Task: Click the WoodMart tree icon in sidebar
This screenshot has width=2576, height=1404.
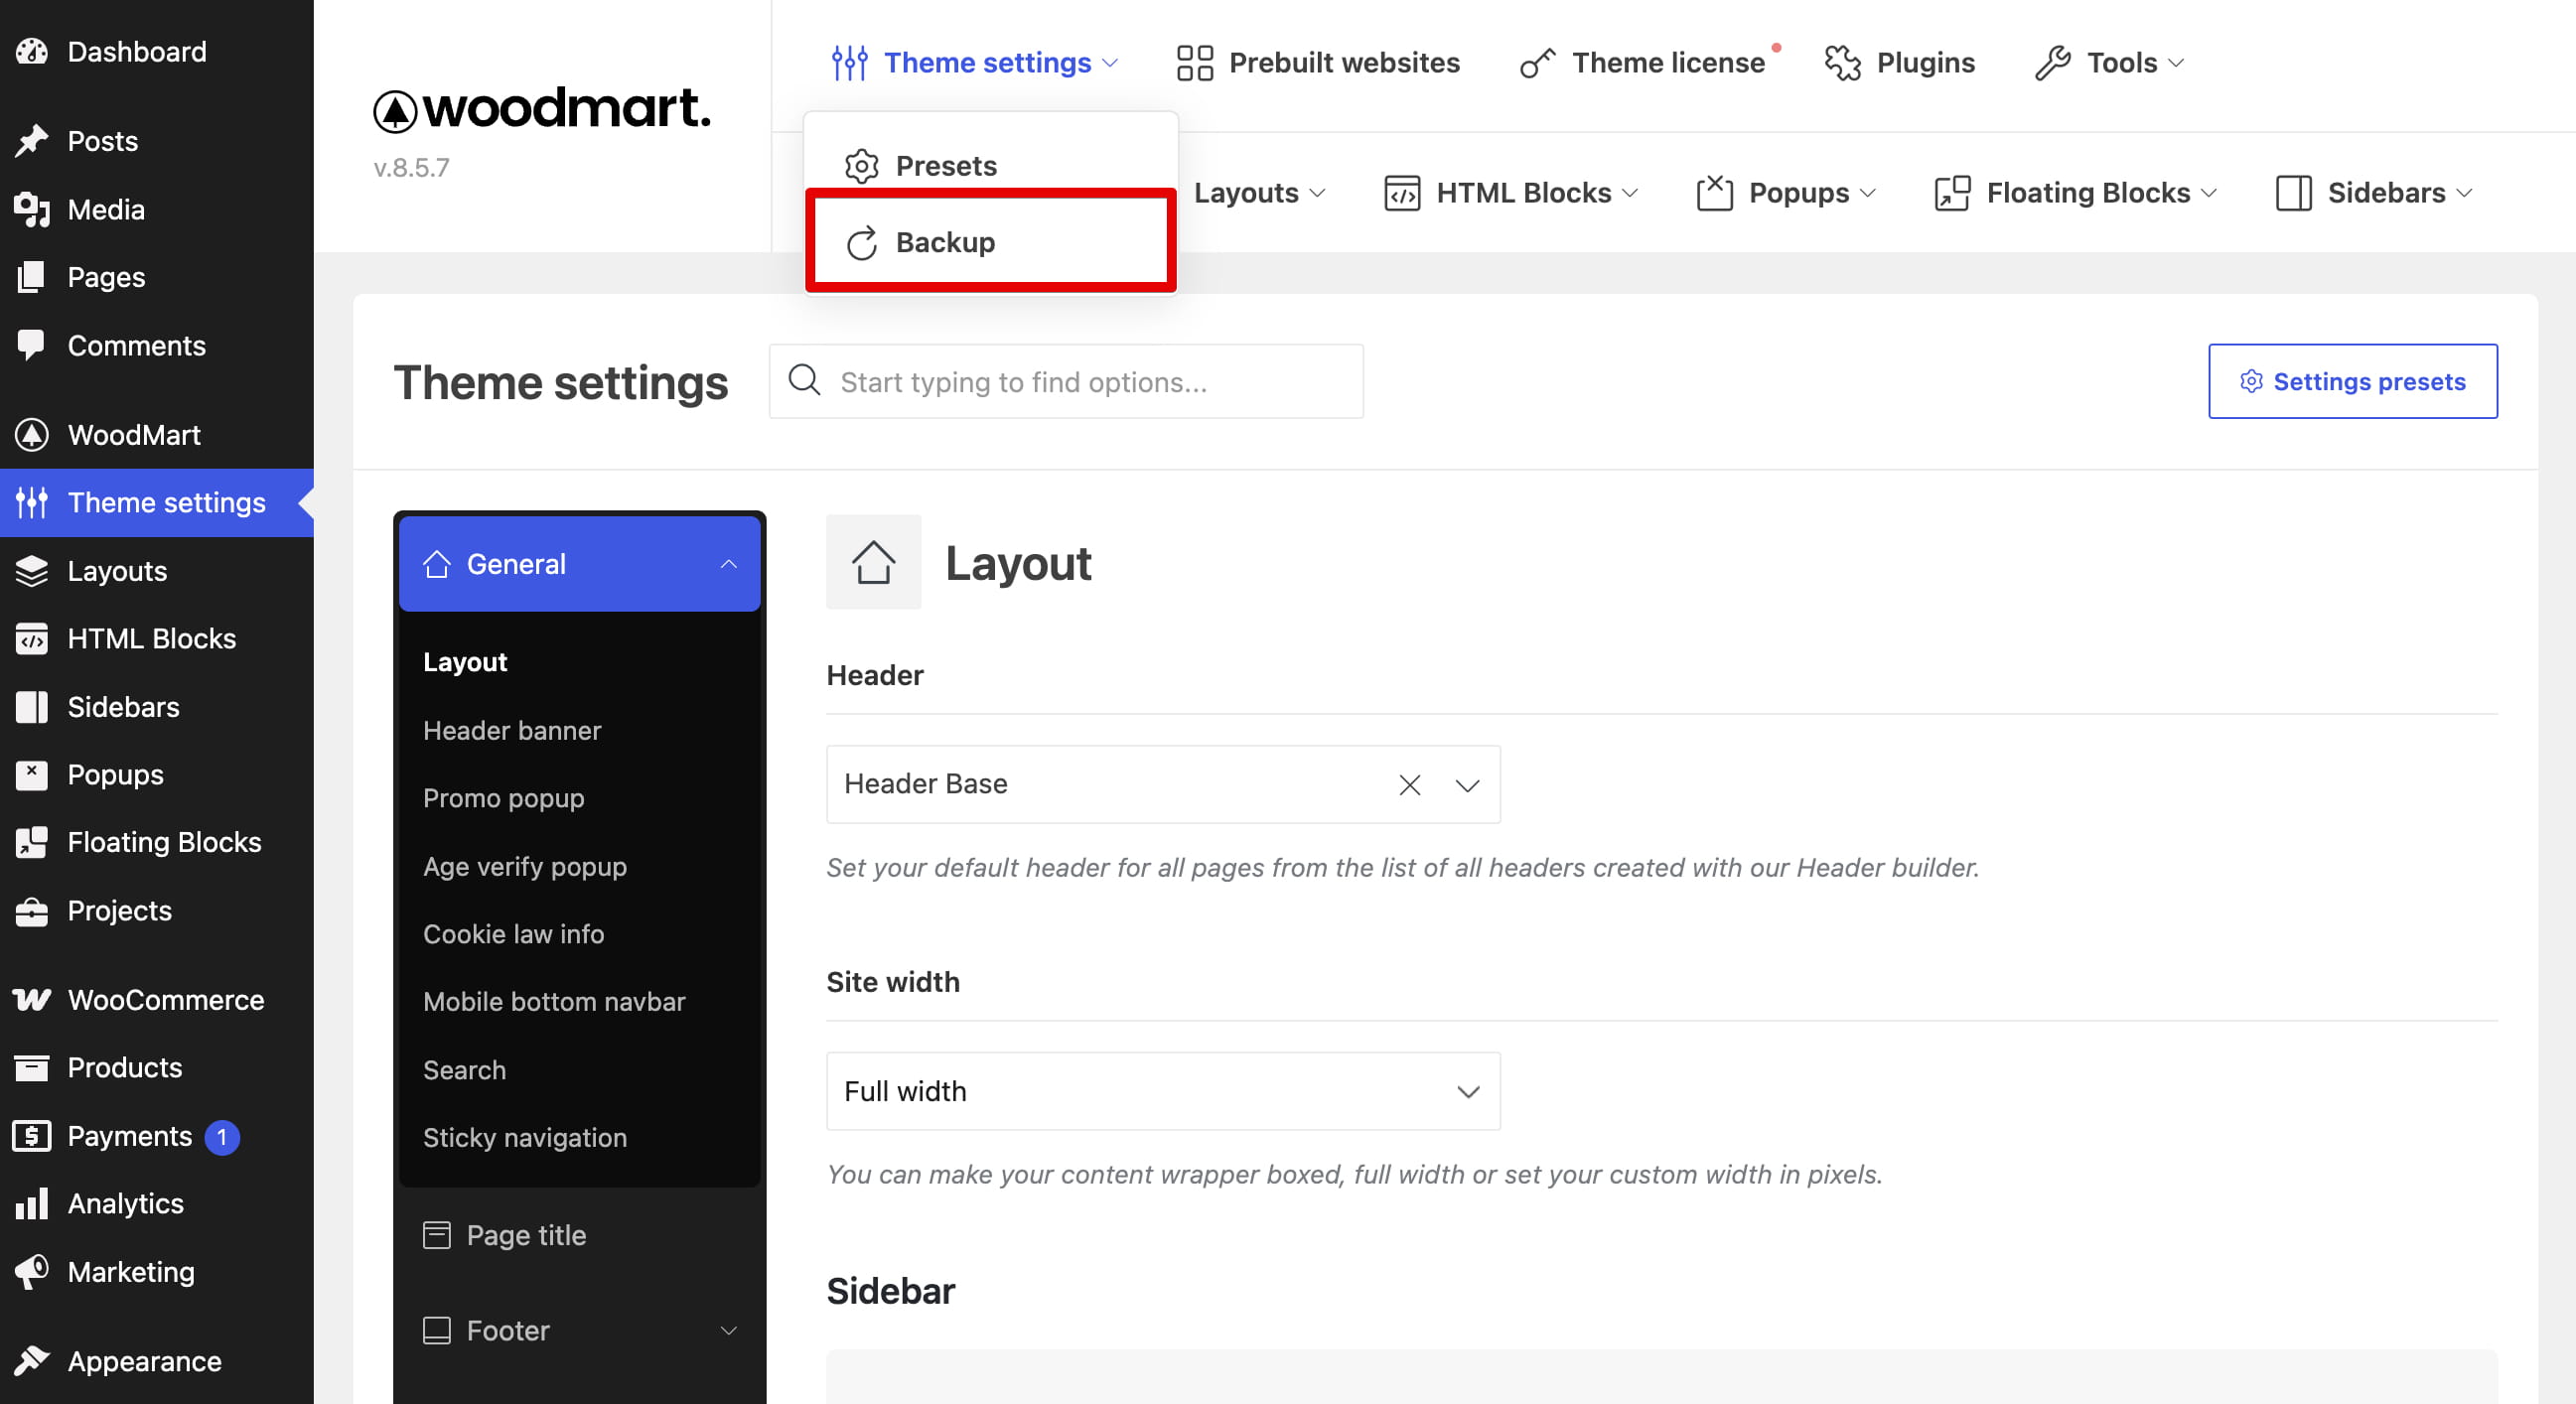Action: point(32,434)
